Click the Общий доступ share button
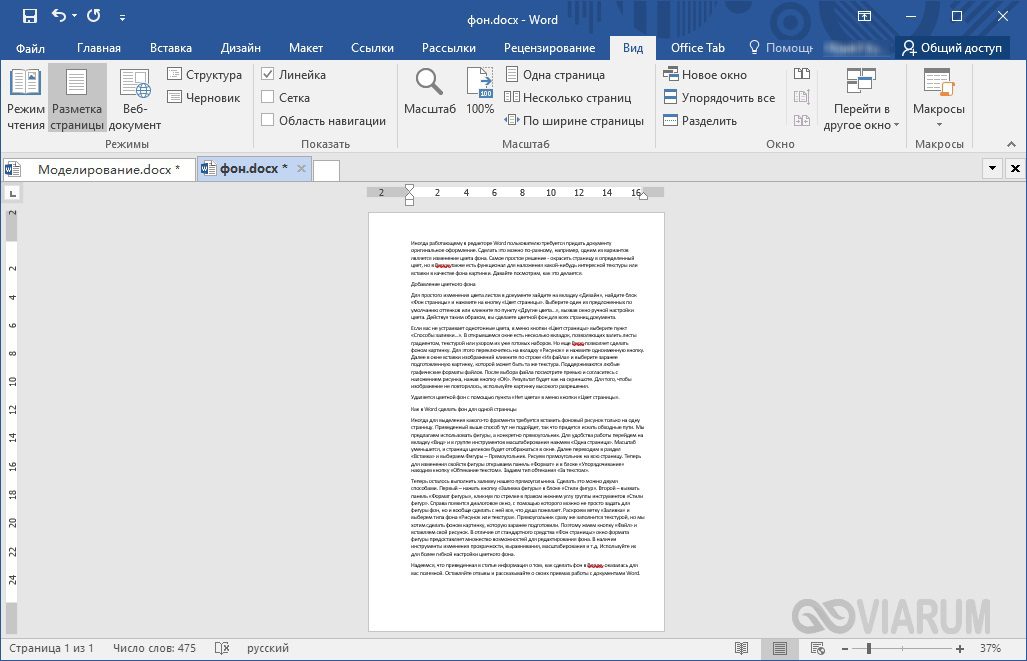Viewport: 1027px width, 661px height. tap(952, 48)
